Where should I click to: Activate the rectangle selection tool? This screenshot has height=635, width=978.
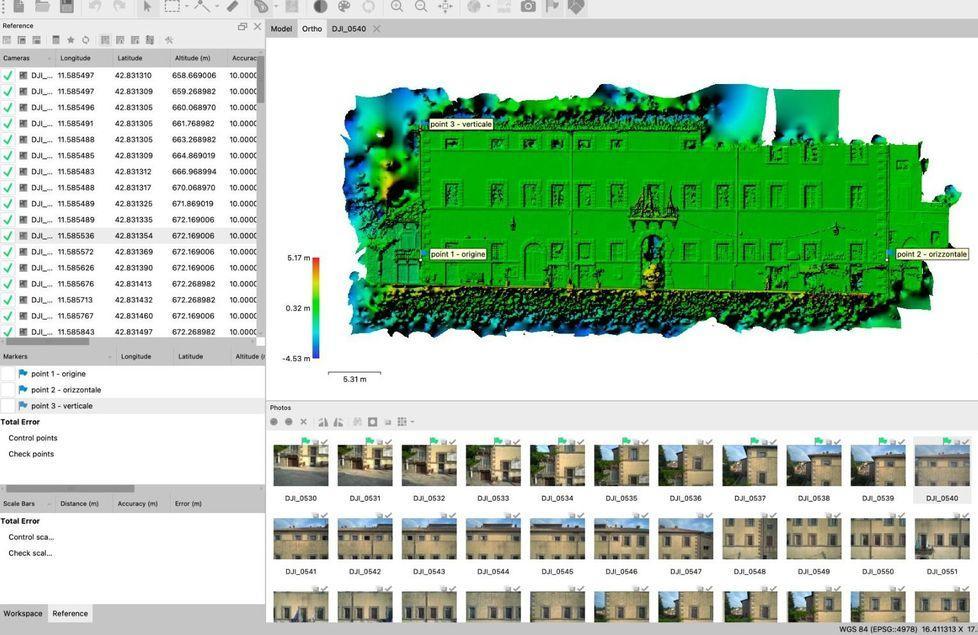point(172,6)
